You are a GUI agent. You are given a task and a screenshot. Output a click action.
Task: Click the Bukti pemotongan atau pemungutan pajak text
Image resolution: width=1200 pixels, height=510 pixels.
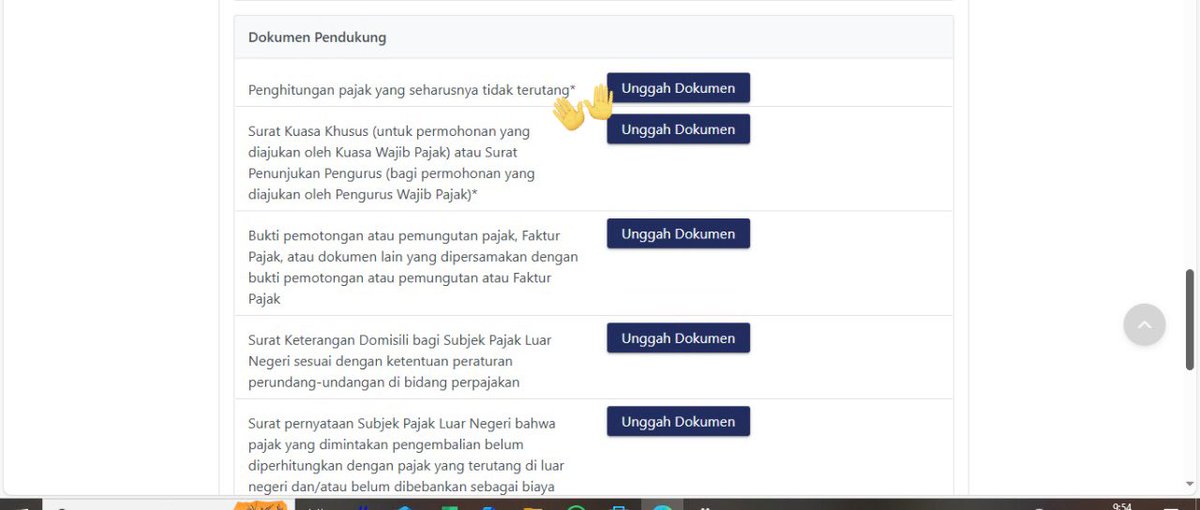412,267
